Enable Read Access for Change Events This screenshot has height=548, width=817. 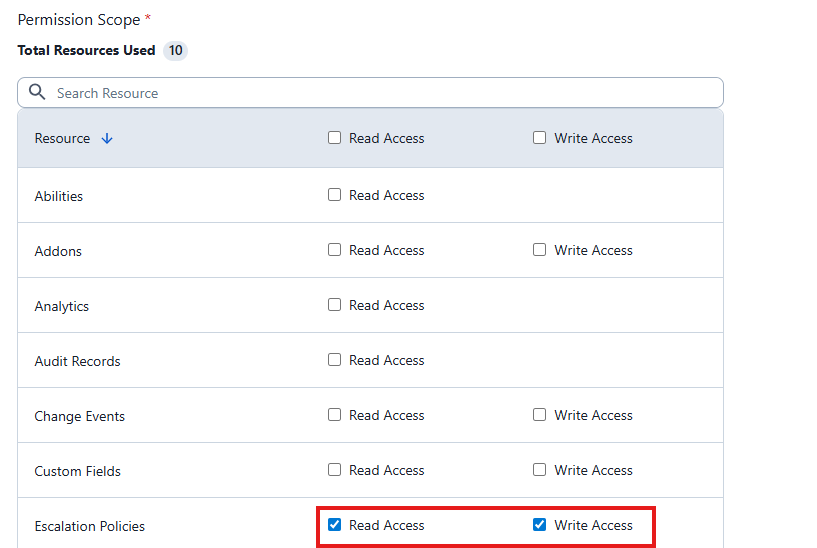[x=335, y=415]
